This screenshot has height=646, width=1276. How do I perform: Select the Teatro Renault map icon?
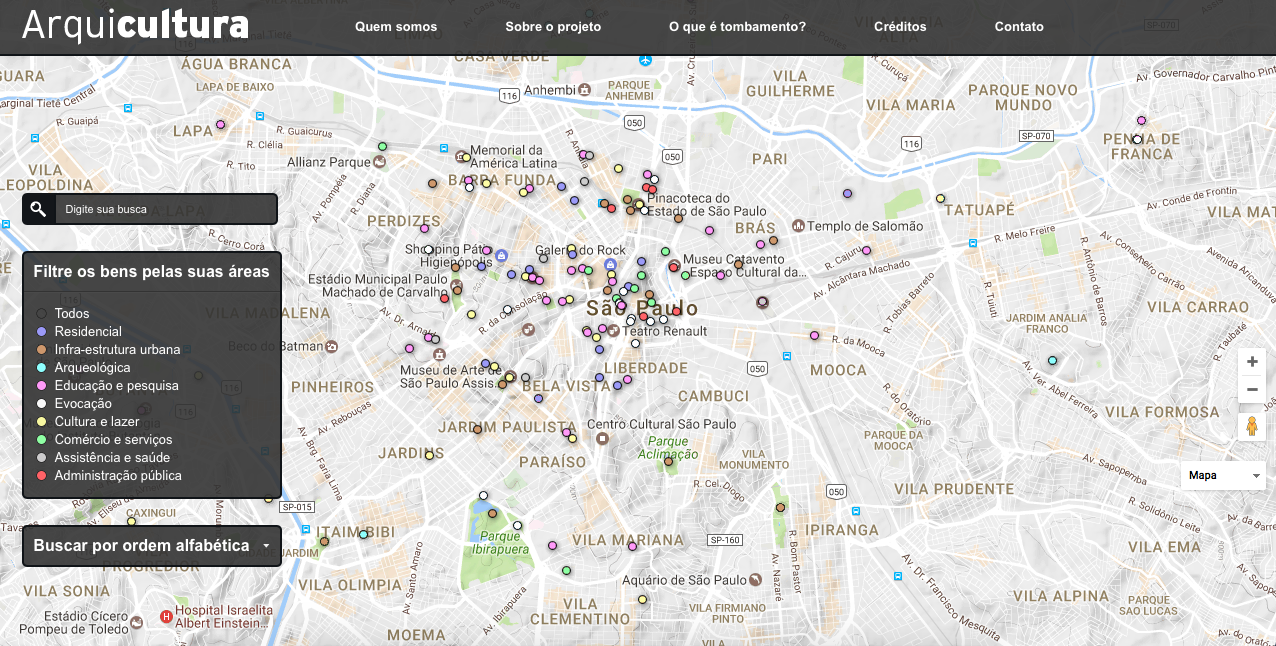(614, 331)
